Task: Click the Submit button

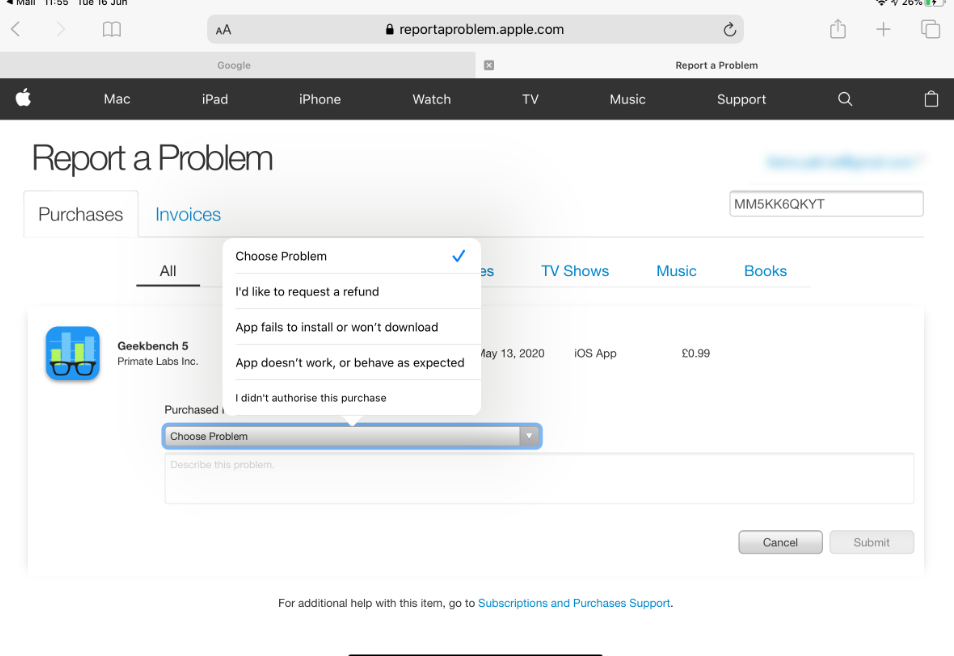Action: point(871,542)
